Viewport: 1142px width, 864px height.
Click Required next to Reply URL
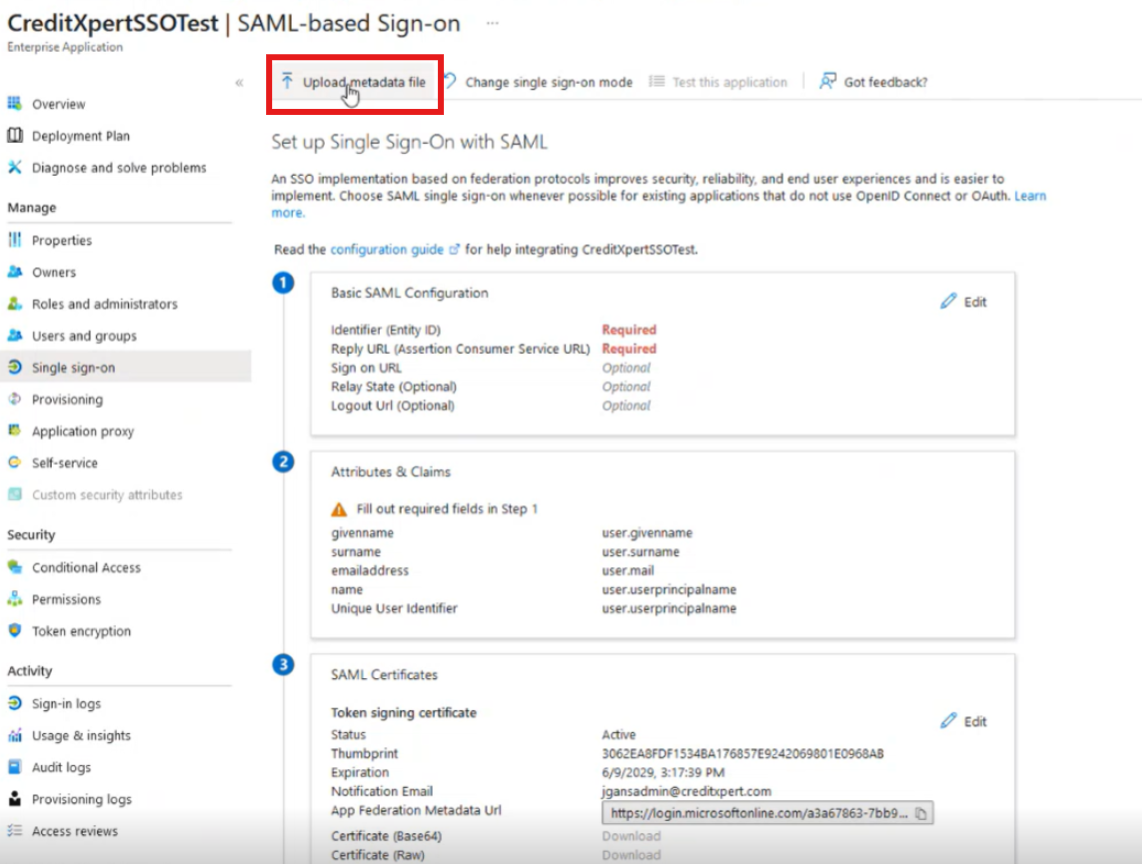(629, 348)
